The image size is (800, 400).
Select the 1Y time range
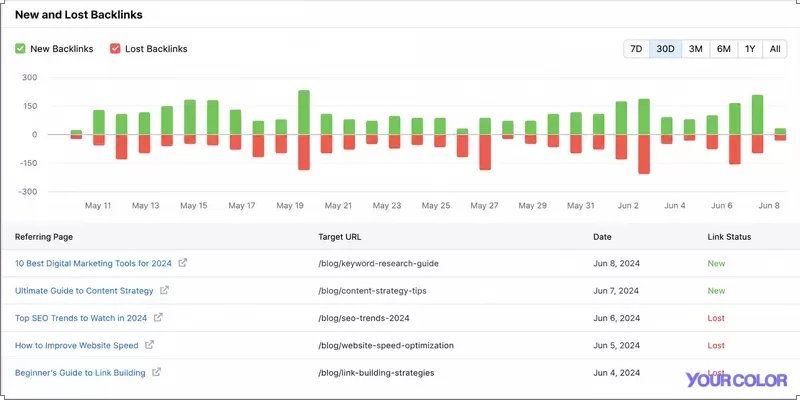click(x=749, y=49)
